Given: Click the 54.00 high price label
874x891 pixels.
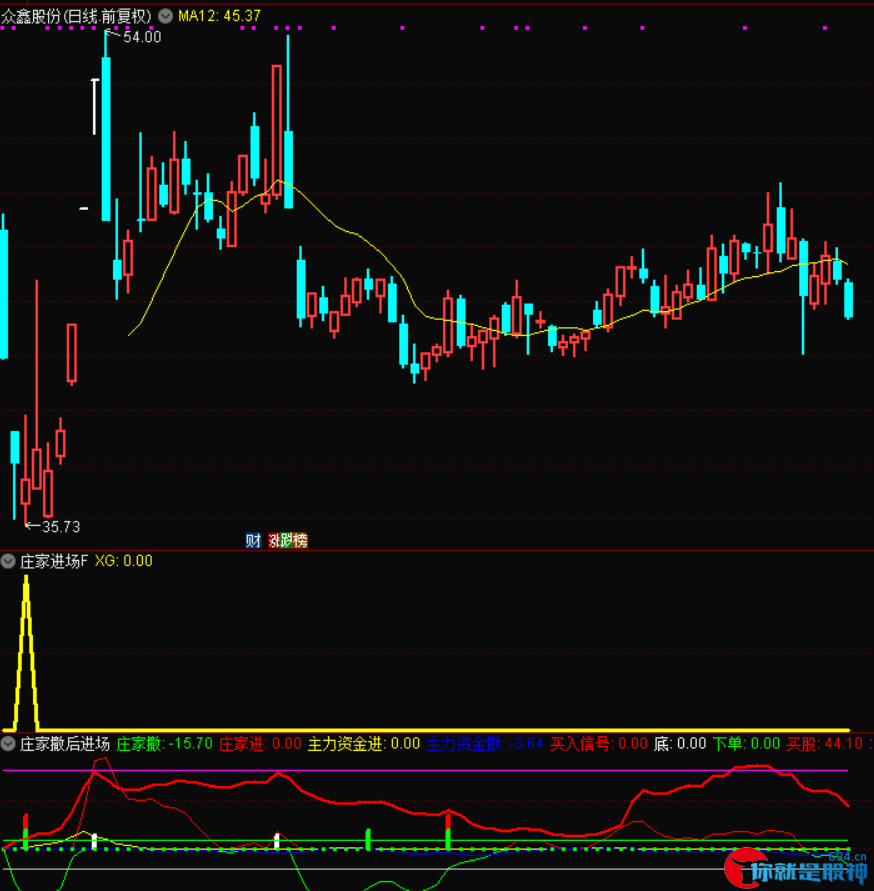Looking at the screenshot, I should (142, 37).
